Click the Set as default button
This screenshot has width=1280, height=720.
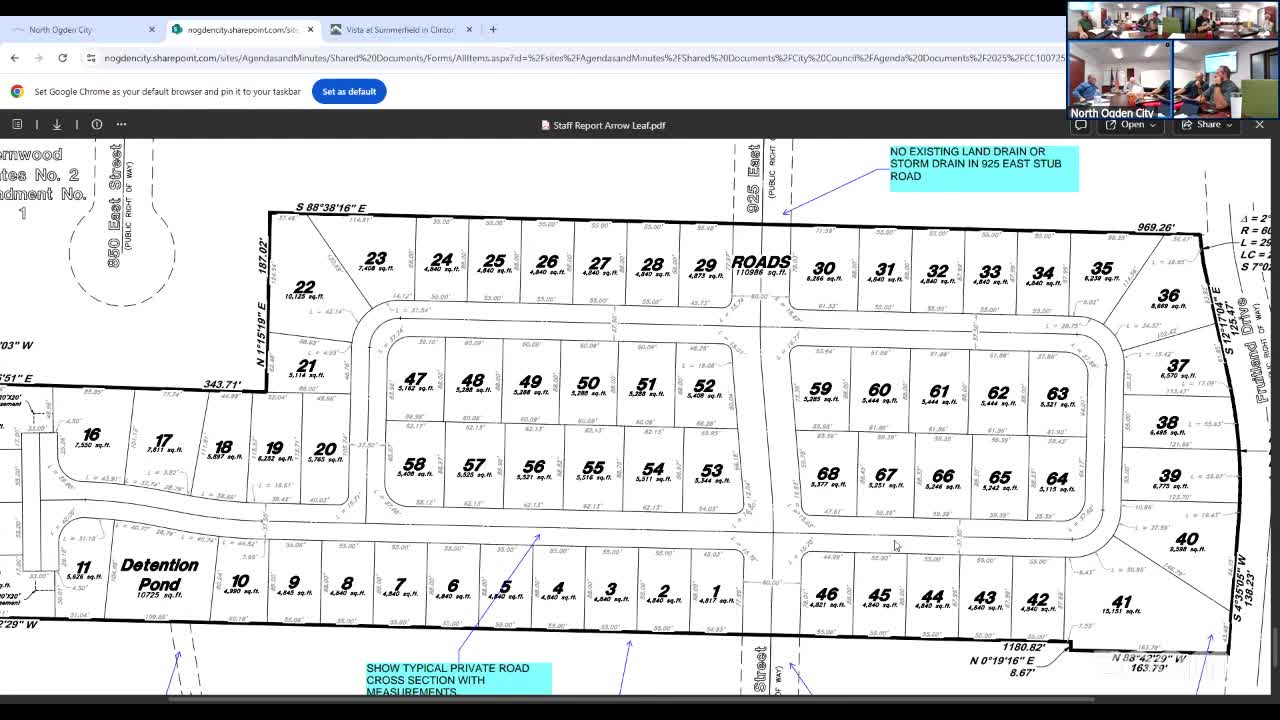point(349,91)
